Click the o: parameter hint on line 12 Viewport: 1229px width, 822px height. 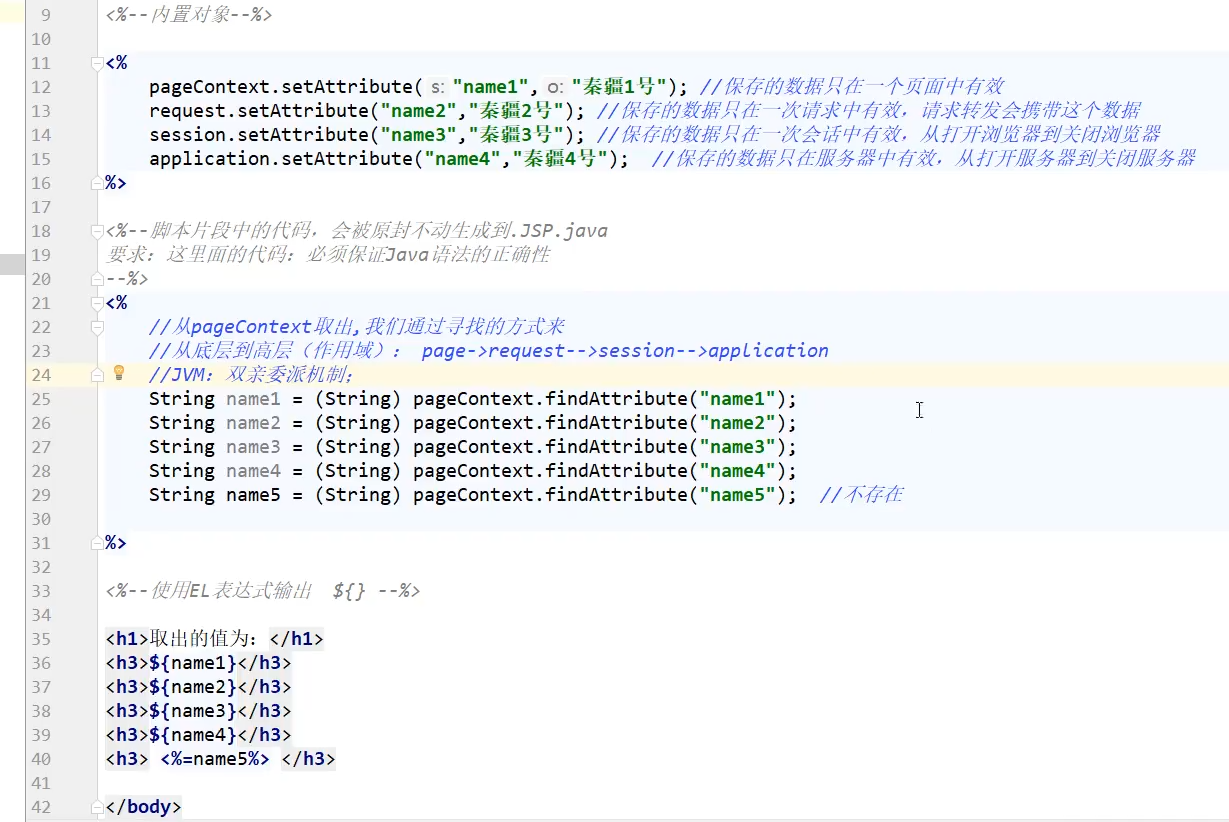pos(556,88)
